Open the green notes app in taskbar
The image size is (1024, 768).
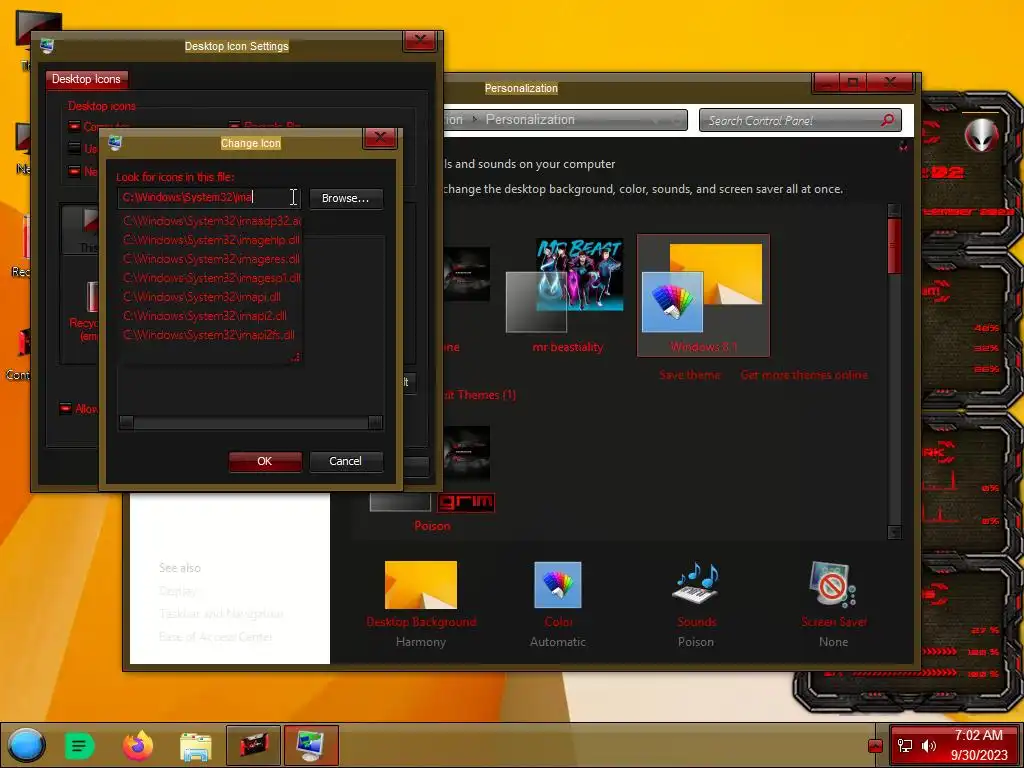click(79, 746)
